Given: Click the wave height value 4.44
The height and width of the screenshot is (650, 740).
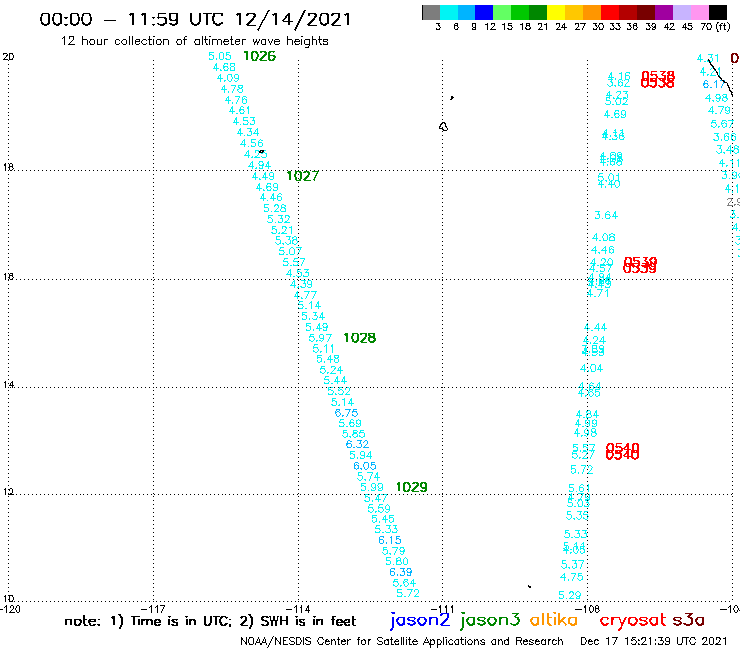Looking at the screenshot, I should pos(595,327).
